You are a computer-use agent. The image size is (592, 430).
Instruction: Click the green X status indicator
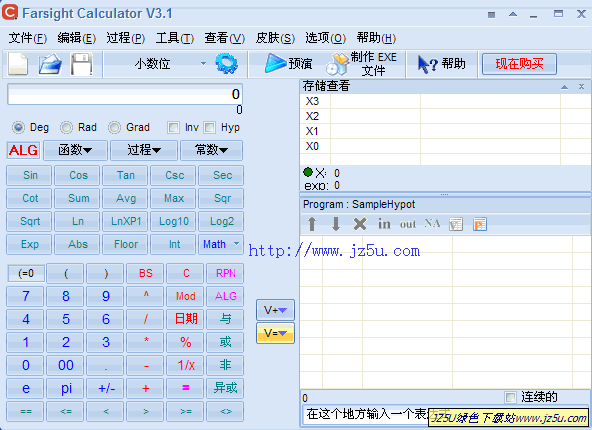[308, 173]
